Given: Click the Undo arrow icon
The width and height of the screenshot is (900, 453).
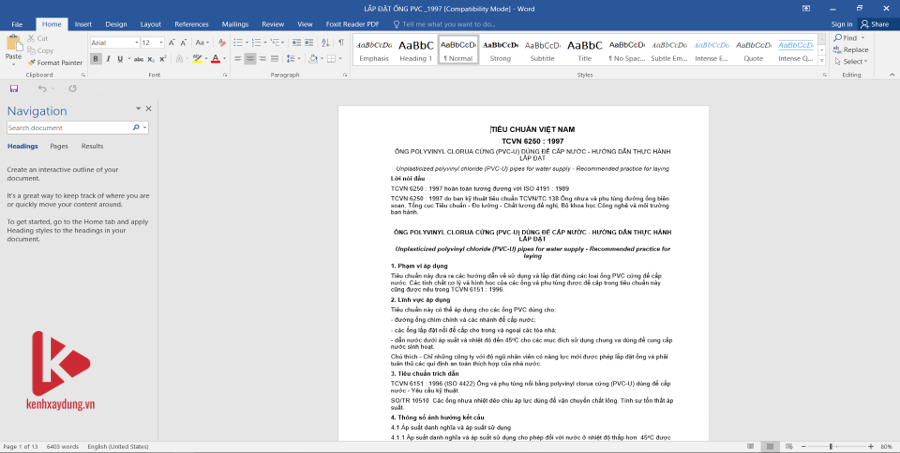Looking at the screenshot, I should pyautogui.click(x=43, y=89).
